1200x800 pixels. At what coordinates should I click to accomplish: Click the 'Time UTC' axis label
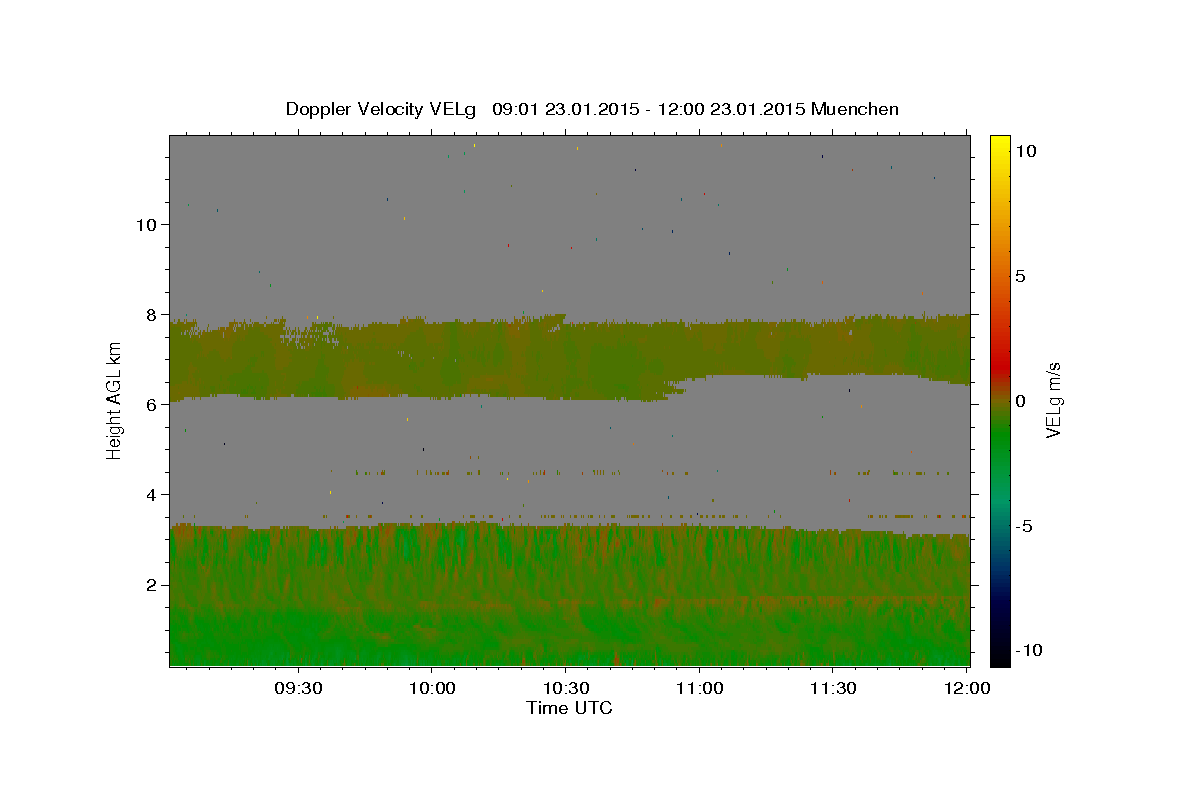click(x=569, y=708)
